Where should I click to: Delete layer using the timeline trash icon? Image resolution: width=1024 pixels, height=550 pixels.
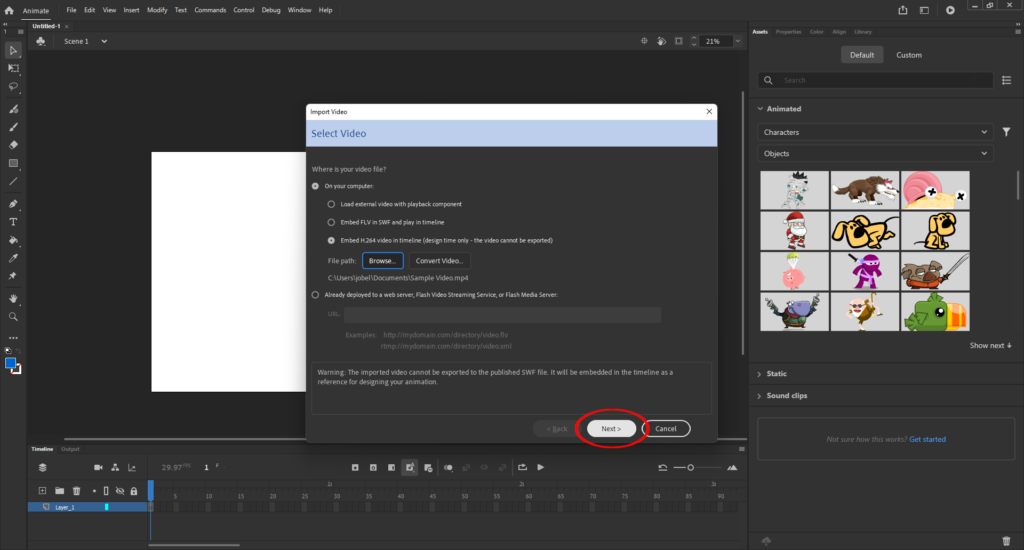pos(76,491)
